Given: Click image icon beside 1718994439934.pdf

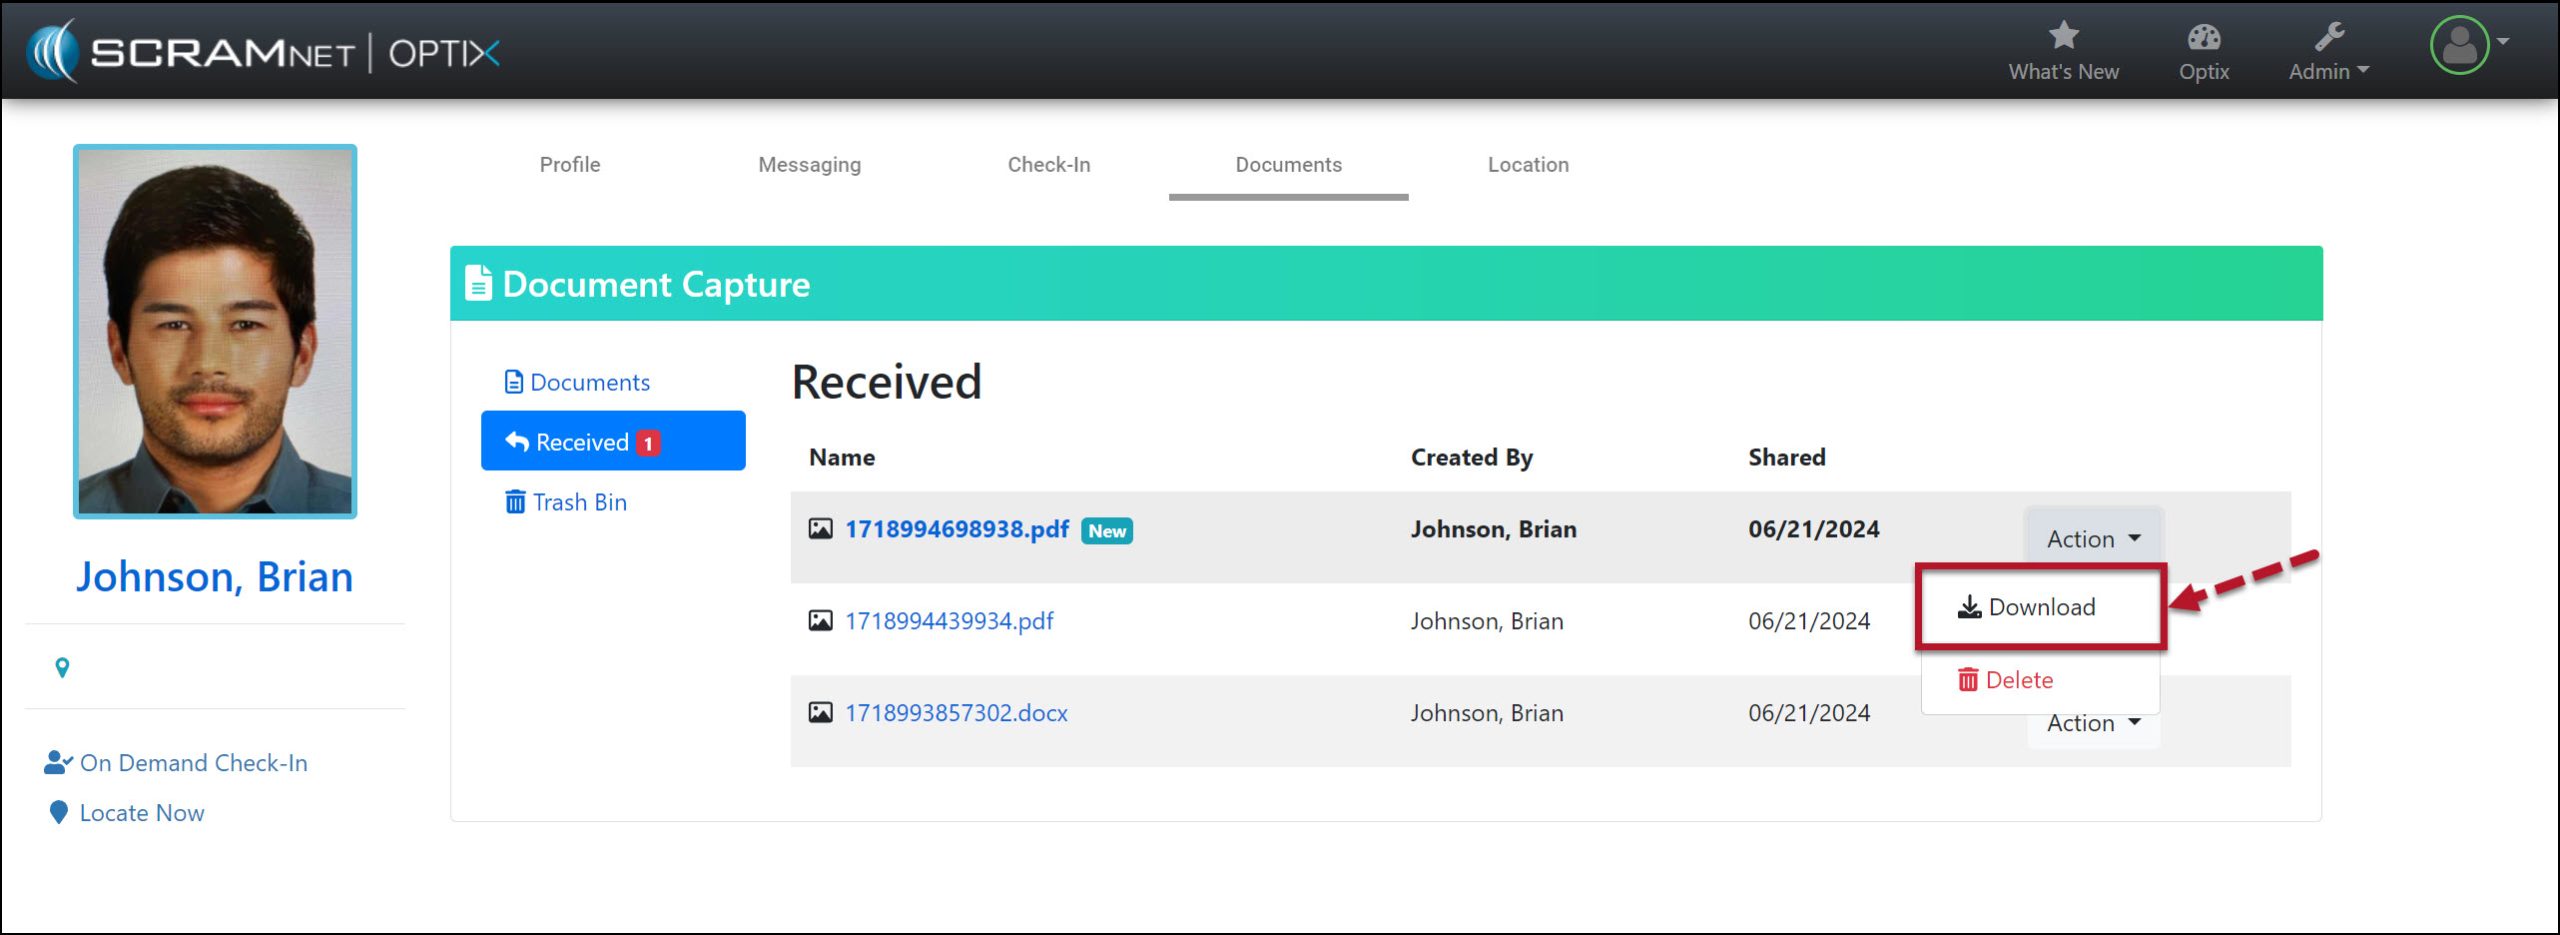Looking at the screenshot, I should (820, 621).
